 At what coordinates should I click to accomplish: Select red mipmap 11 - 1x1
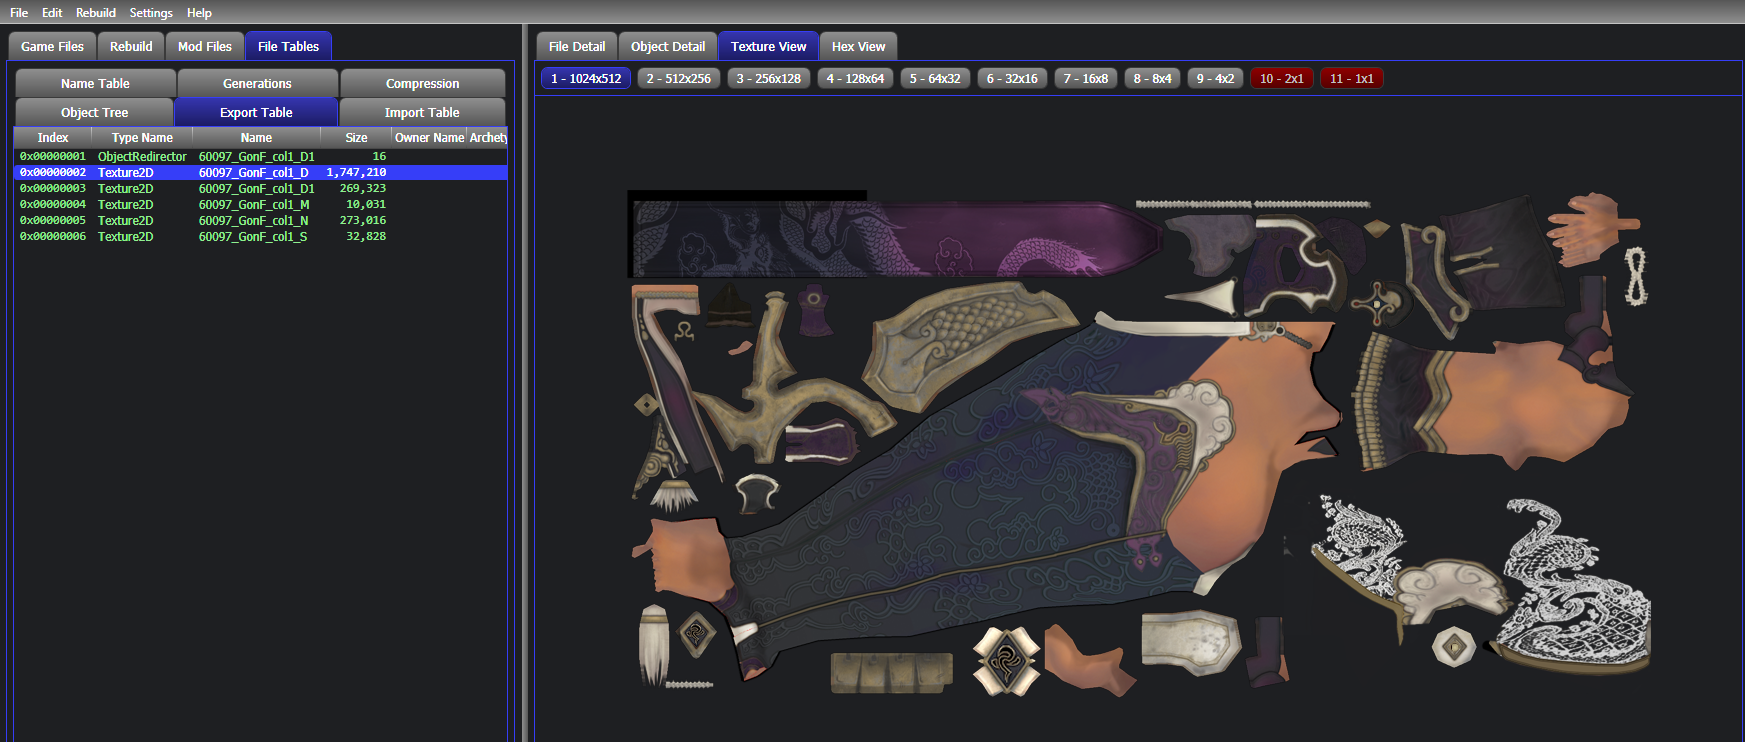click(x=1352, y=78)
